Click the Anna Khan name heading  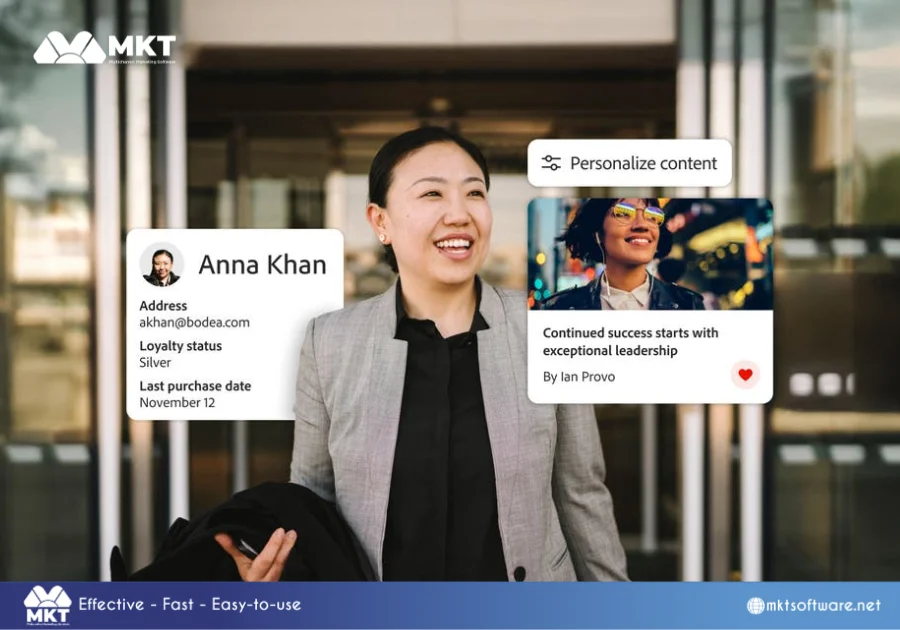click(x=262, y=265)
